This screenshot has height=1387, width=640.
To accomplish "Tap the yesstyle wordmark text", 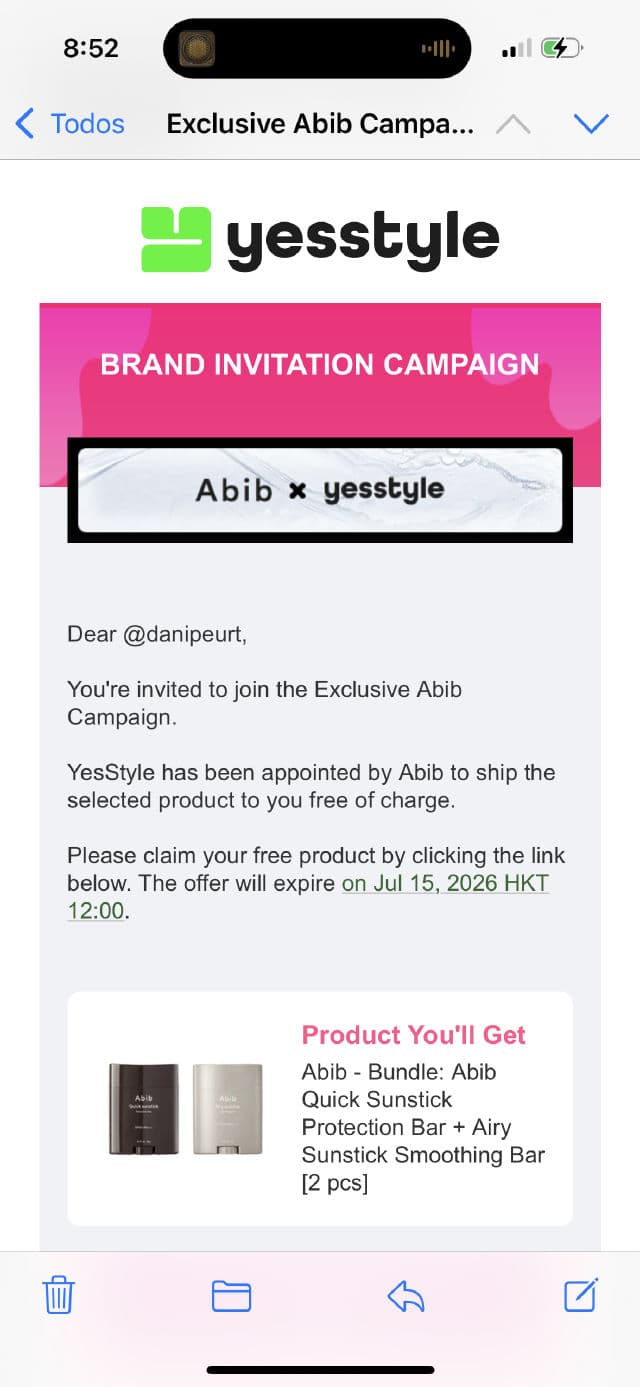I will (x=363, y=239).
